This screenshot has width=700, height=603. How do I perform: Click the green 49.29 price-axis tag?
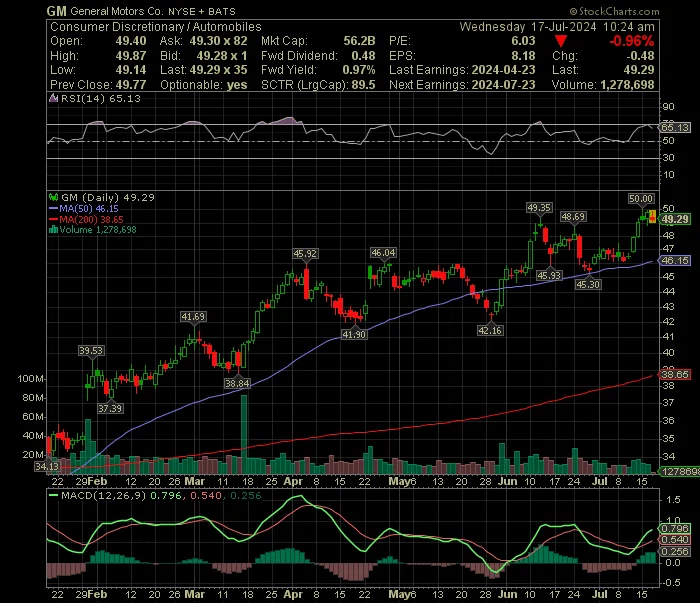coord(675,219)
